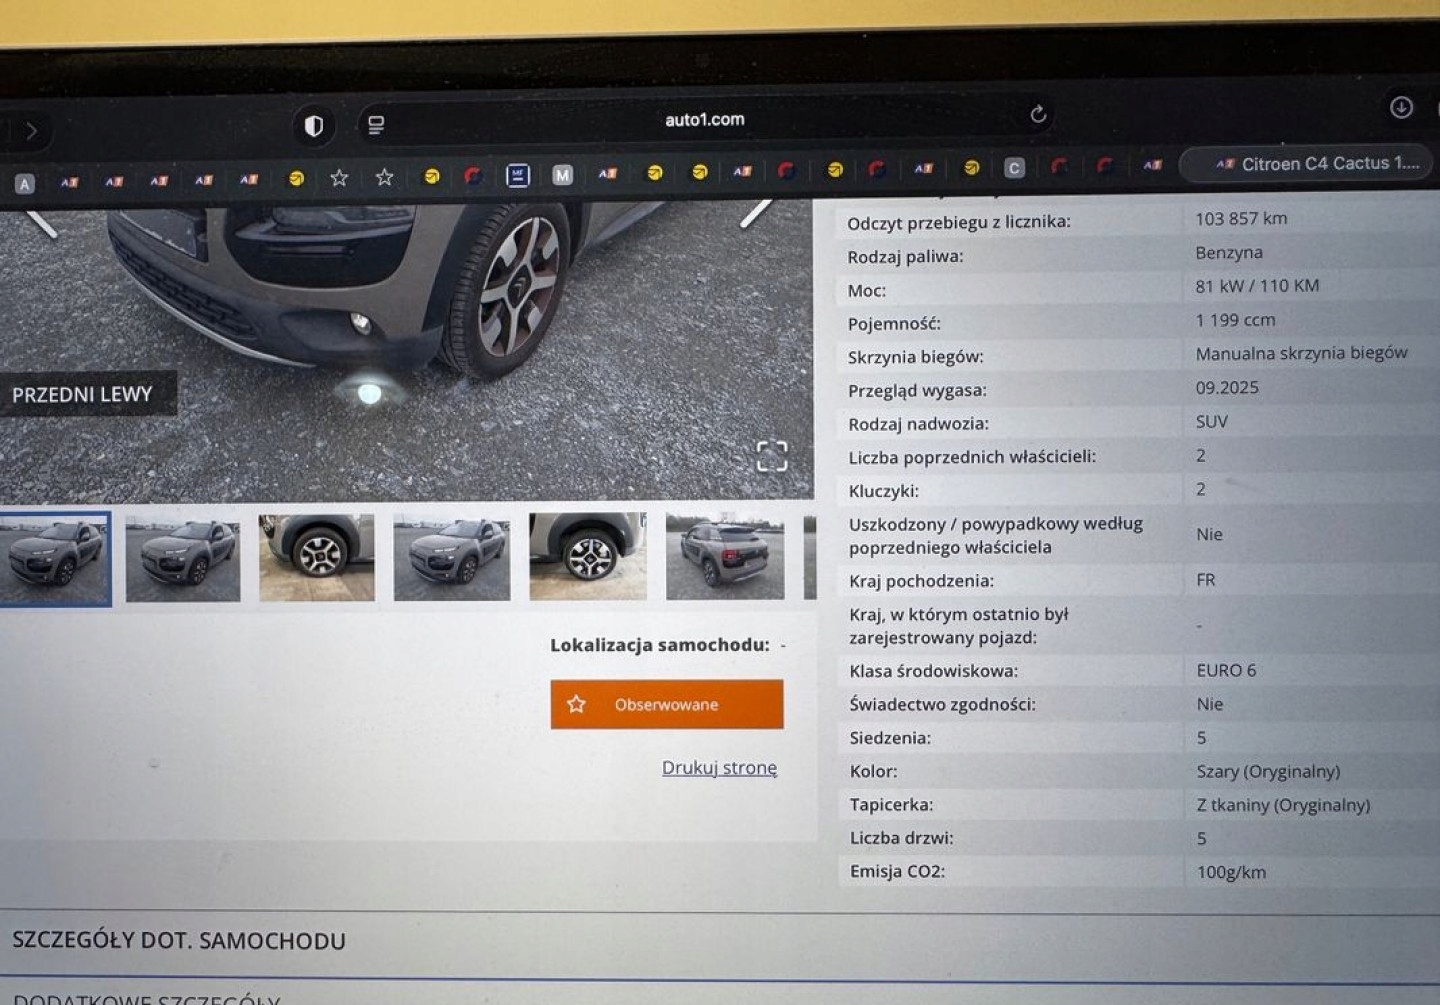Click the 'Odczyt przebiegu z licznika:' label

(x=958, y=222)
